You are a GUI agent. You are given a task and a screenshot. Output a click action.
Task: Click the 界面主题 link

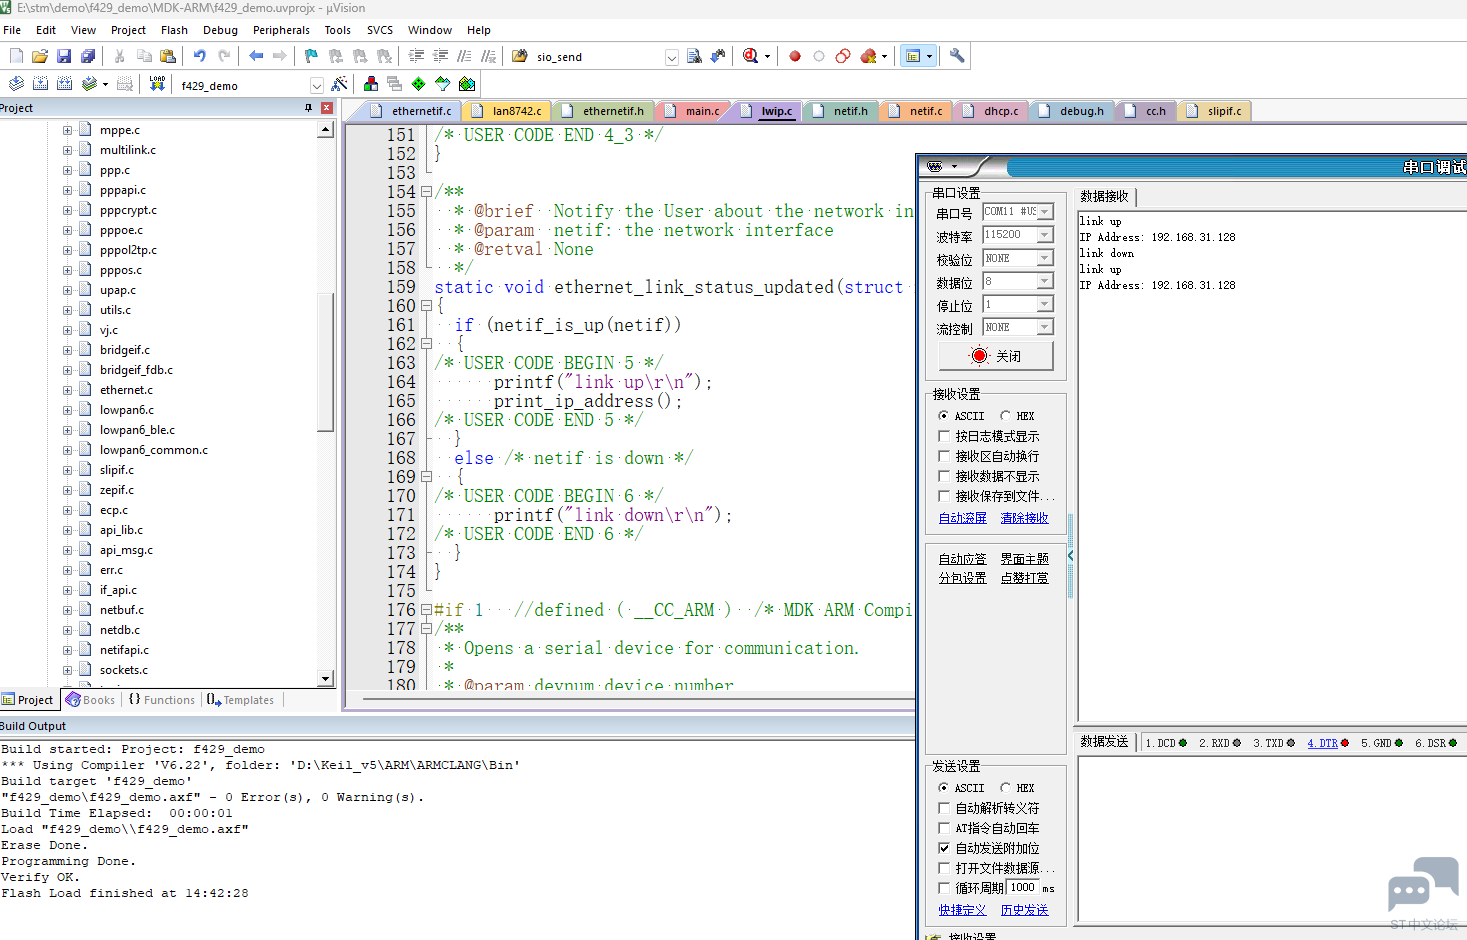1024,559
